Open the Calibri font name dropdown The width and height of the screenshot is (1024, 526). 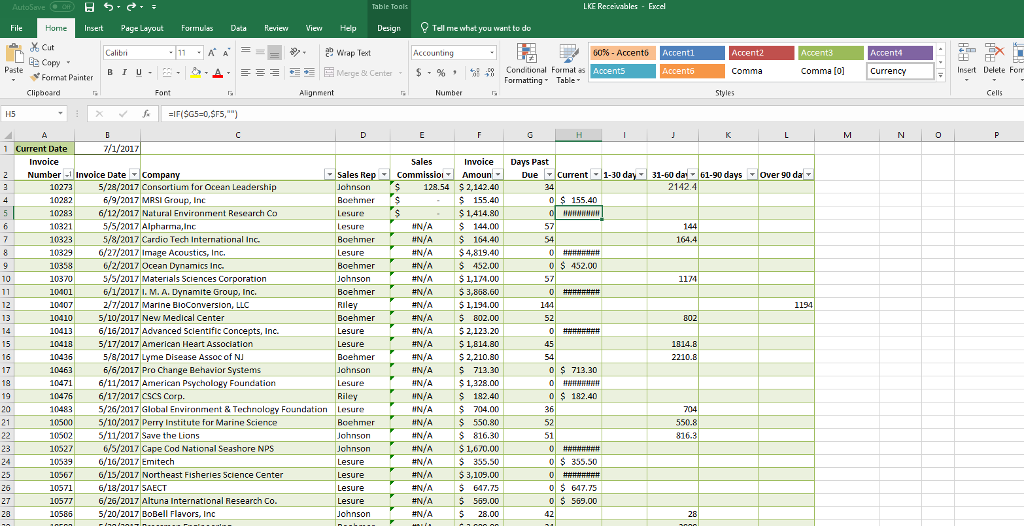pos(171,53)
